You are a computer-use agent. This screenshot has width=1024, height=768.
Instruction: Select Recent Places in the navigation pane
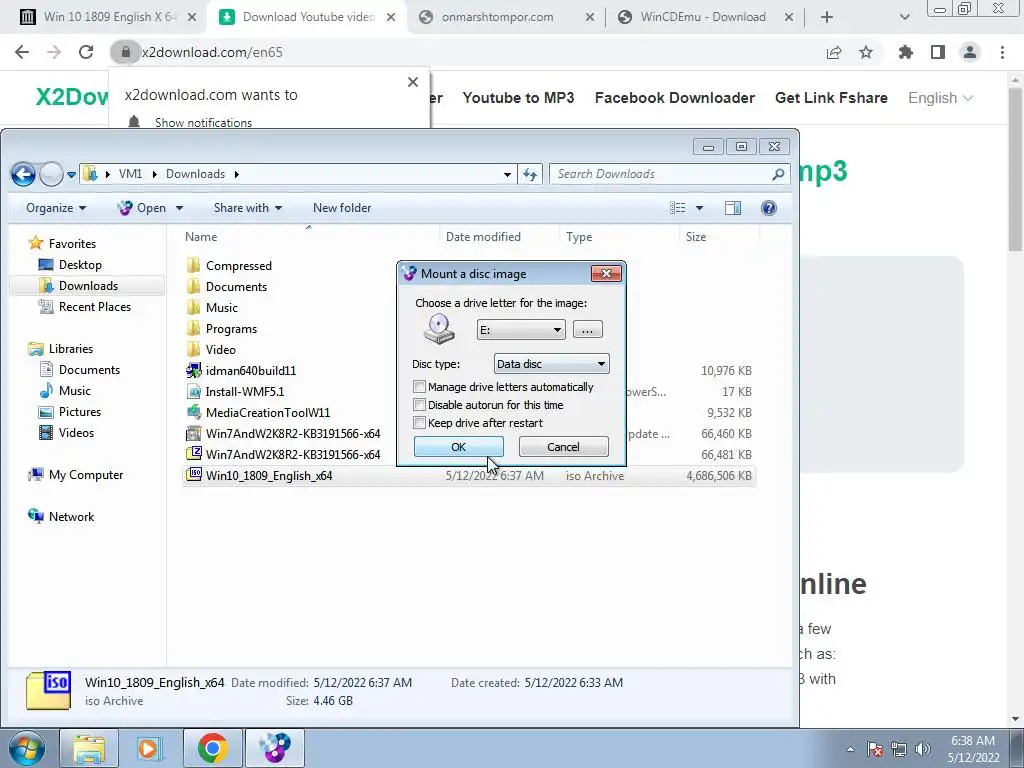94,306
